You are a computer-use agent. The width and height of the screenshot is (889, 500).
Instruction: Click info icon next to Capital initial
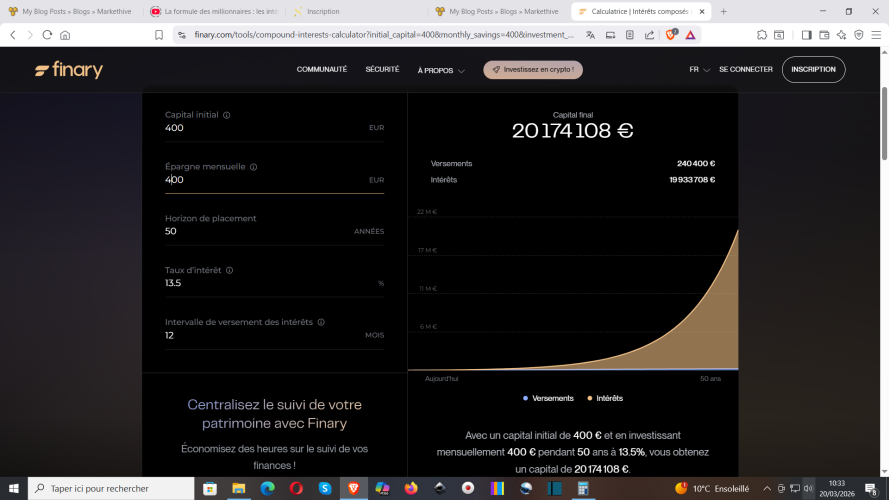coord(227,115)
